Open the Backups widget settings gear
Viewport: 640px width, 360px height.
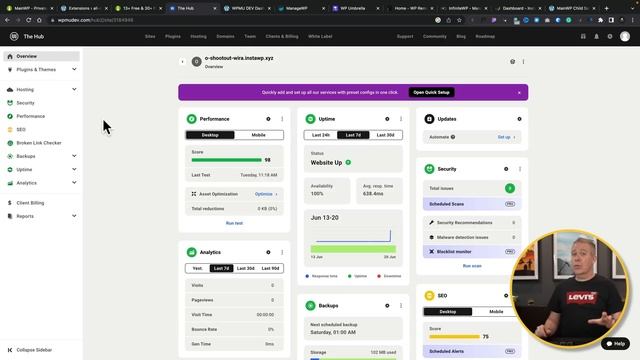pyautogui.click(x=387, y=306)
